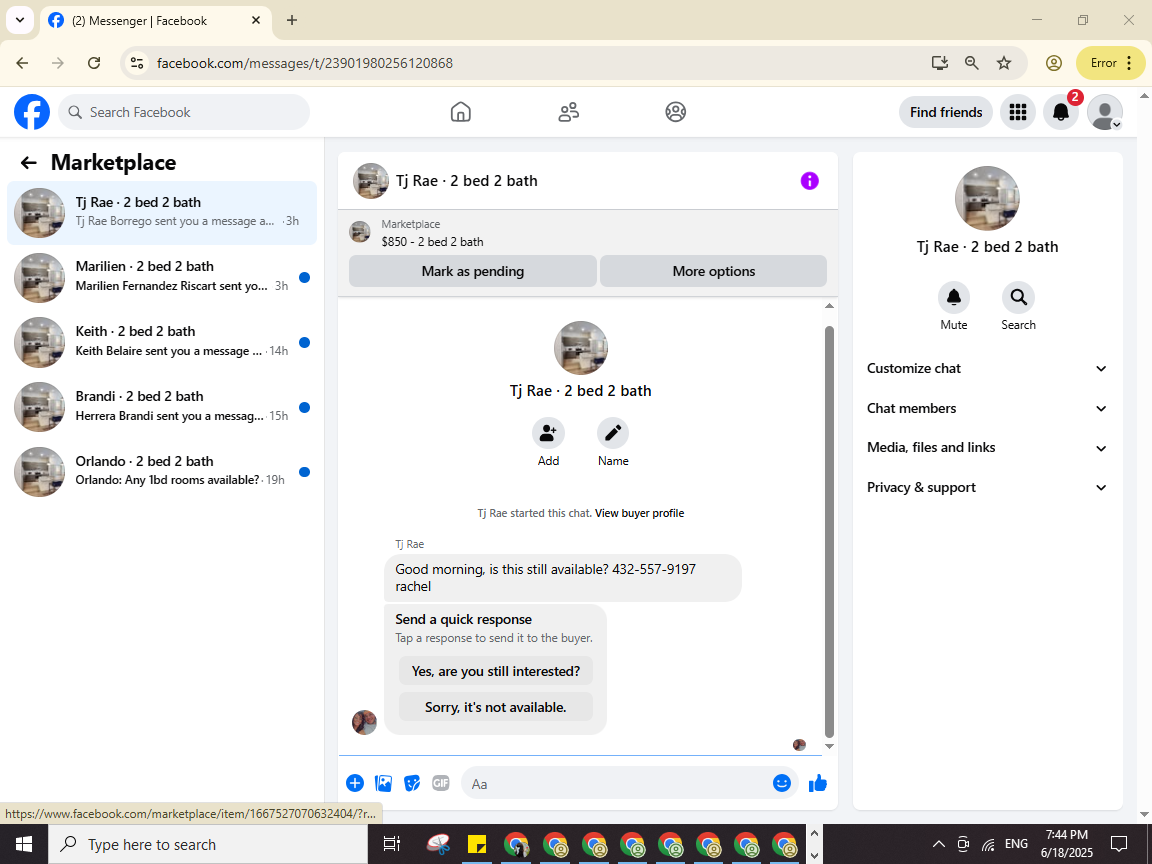Install app icon in address bar
1152x864 pixels.
[940, 63]
